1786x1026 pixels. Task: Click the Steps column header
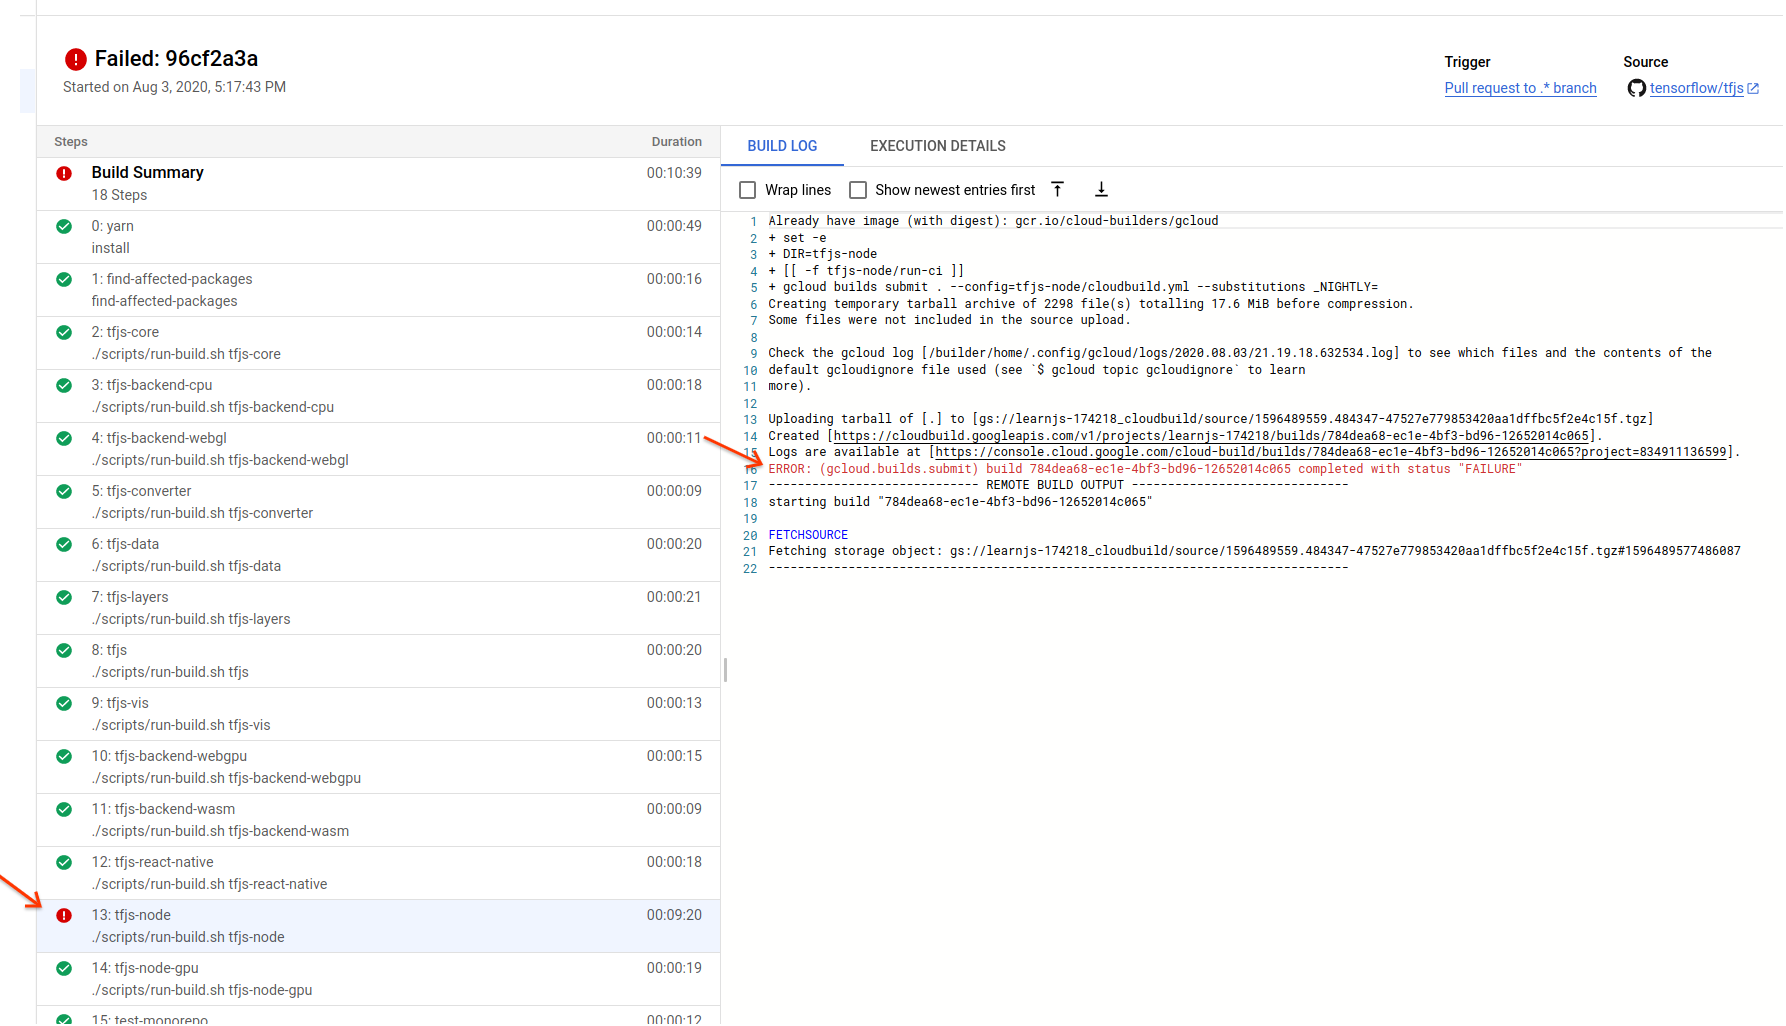(71, 142)
